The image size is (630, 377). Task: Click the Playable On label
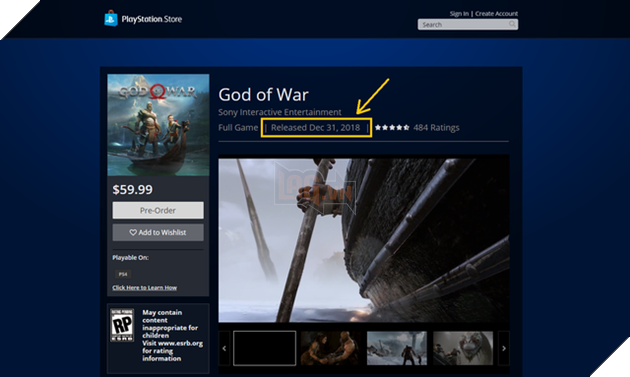(x=130, y=258)
